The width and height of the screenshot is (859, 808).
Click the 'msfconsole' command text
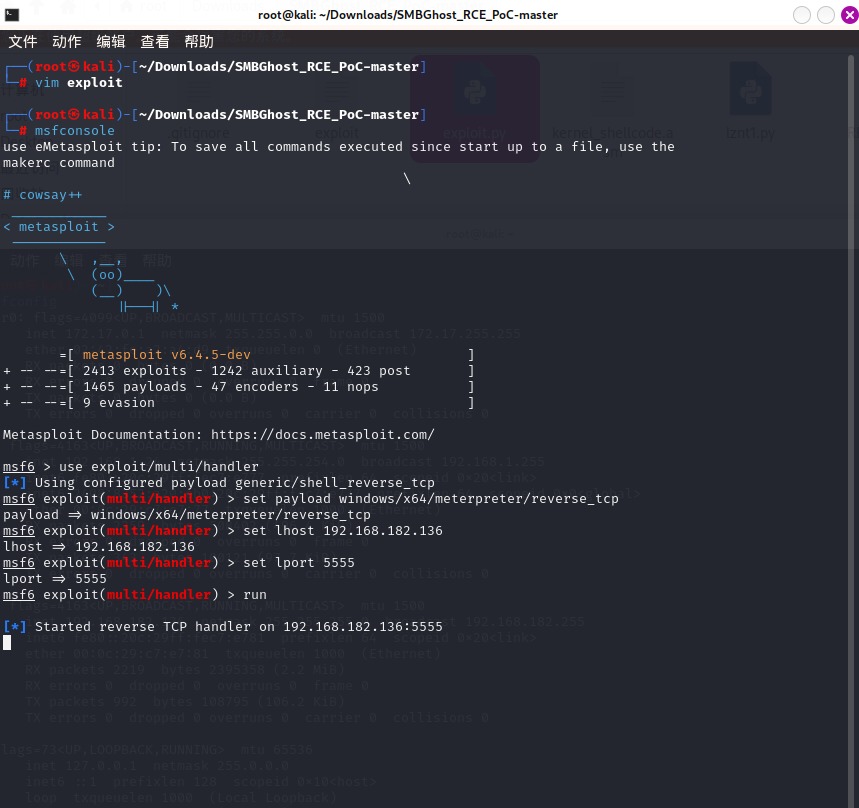tap(75, 131)
